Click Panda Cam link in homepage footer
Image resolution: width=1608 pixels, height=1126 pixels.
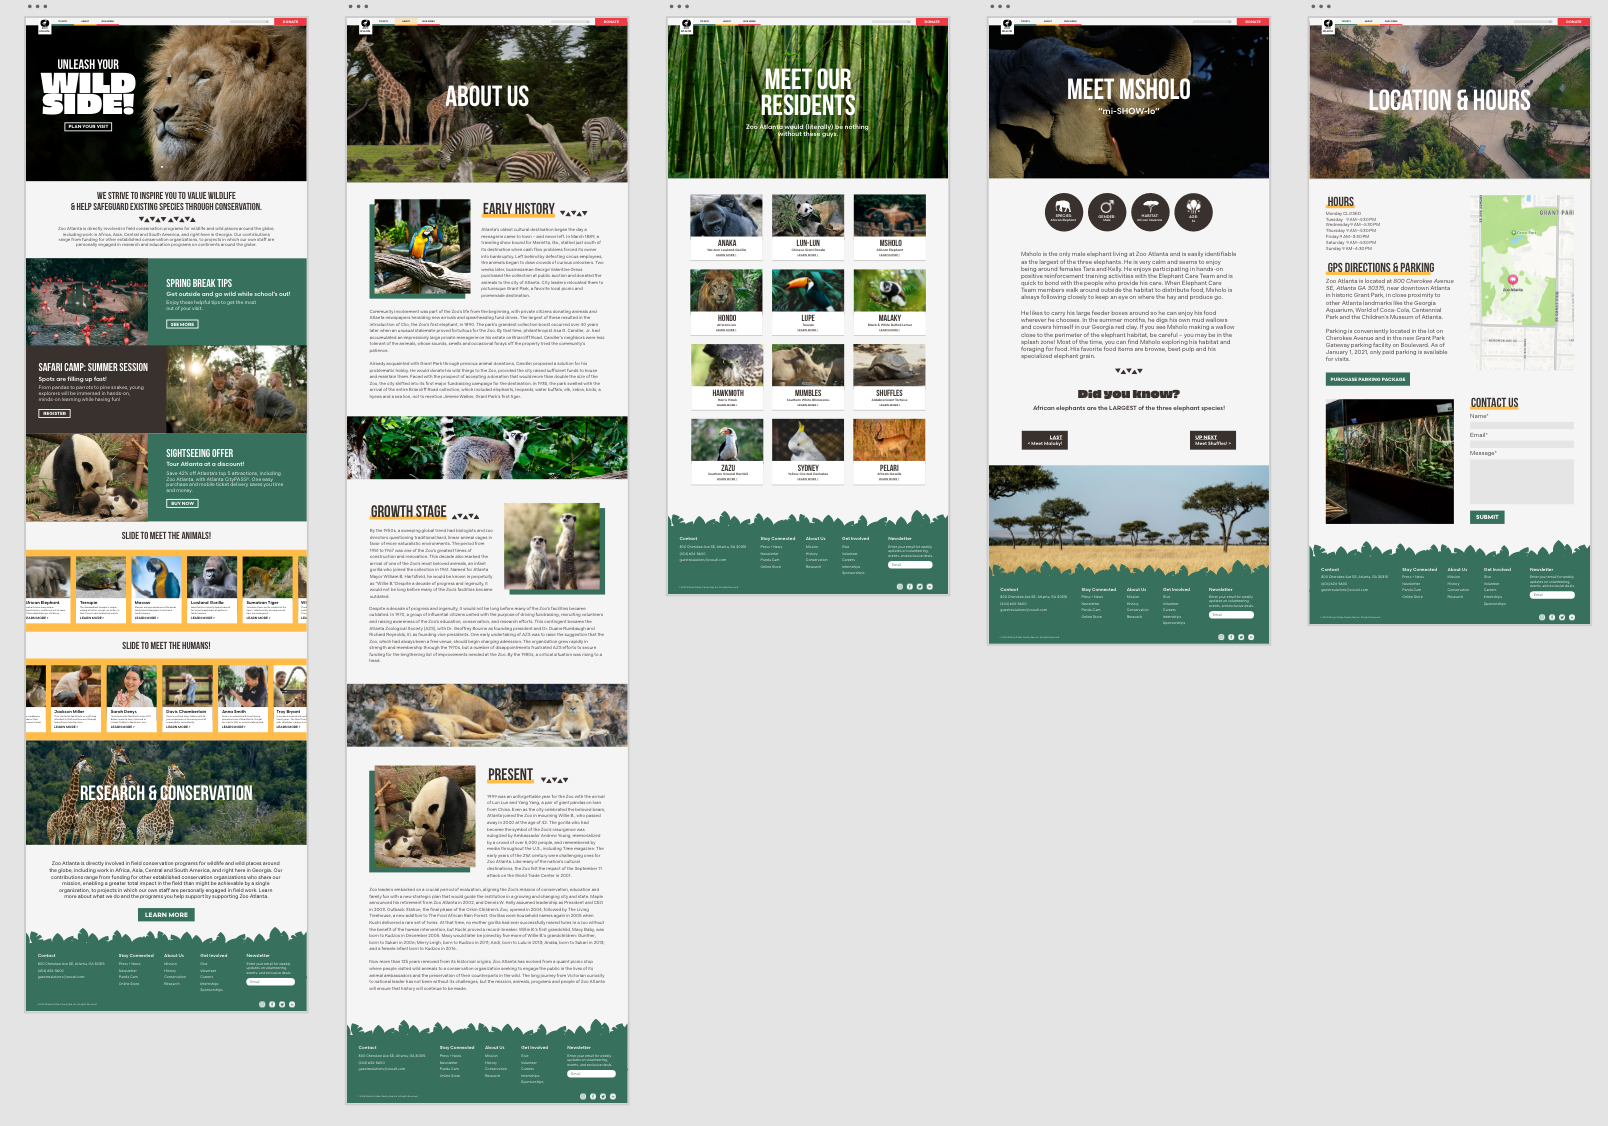click(x=129, y=977)
